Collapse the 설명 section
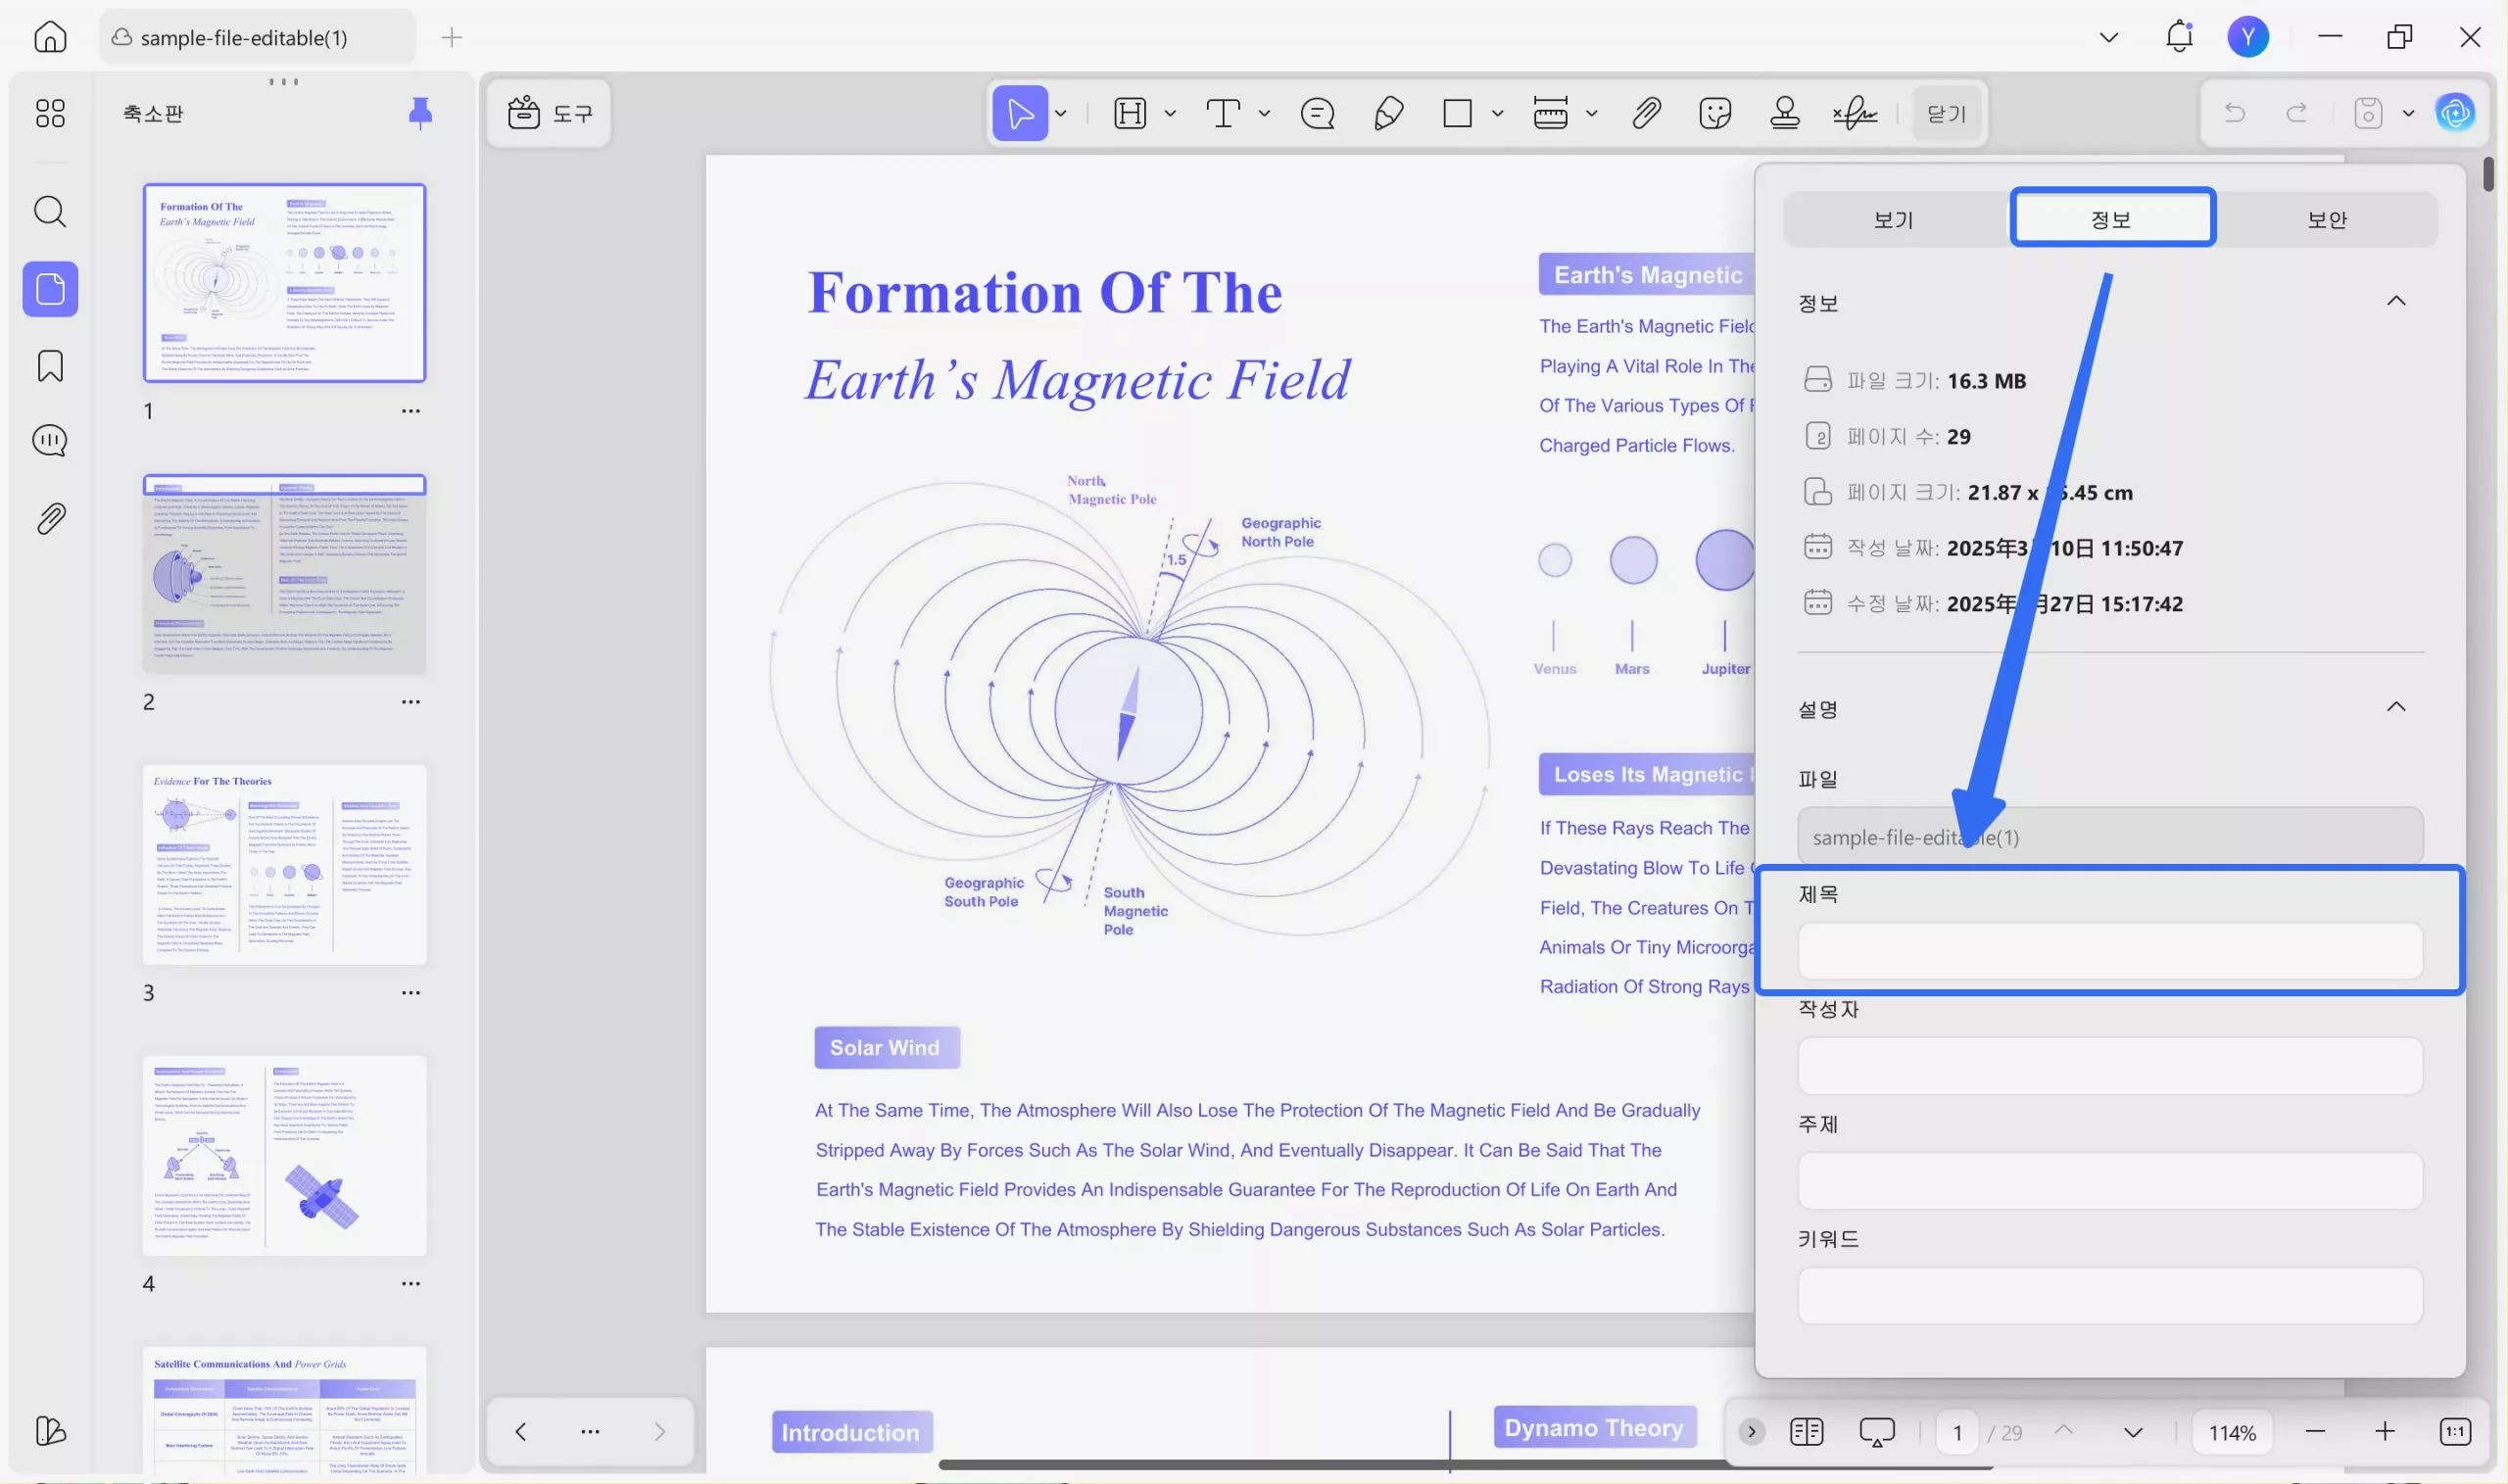The height and width of the screenshot is (1484, 2508). point(2396,707)
